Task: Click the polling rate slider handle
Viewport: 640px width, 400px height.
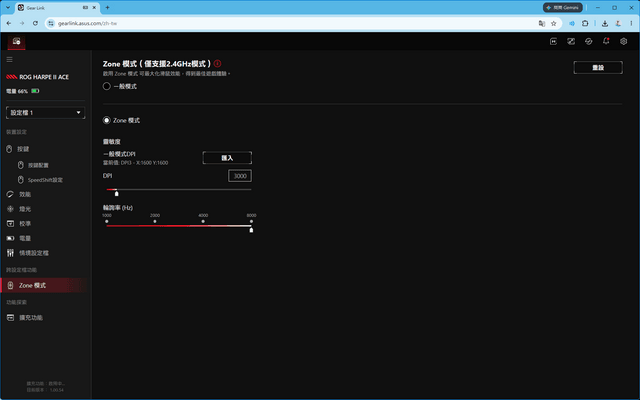Action: tap(251, 230)
